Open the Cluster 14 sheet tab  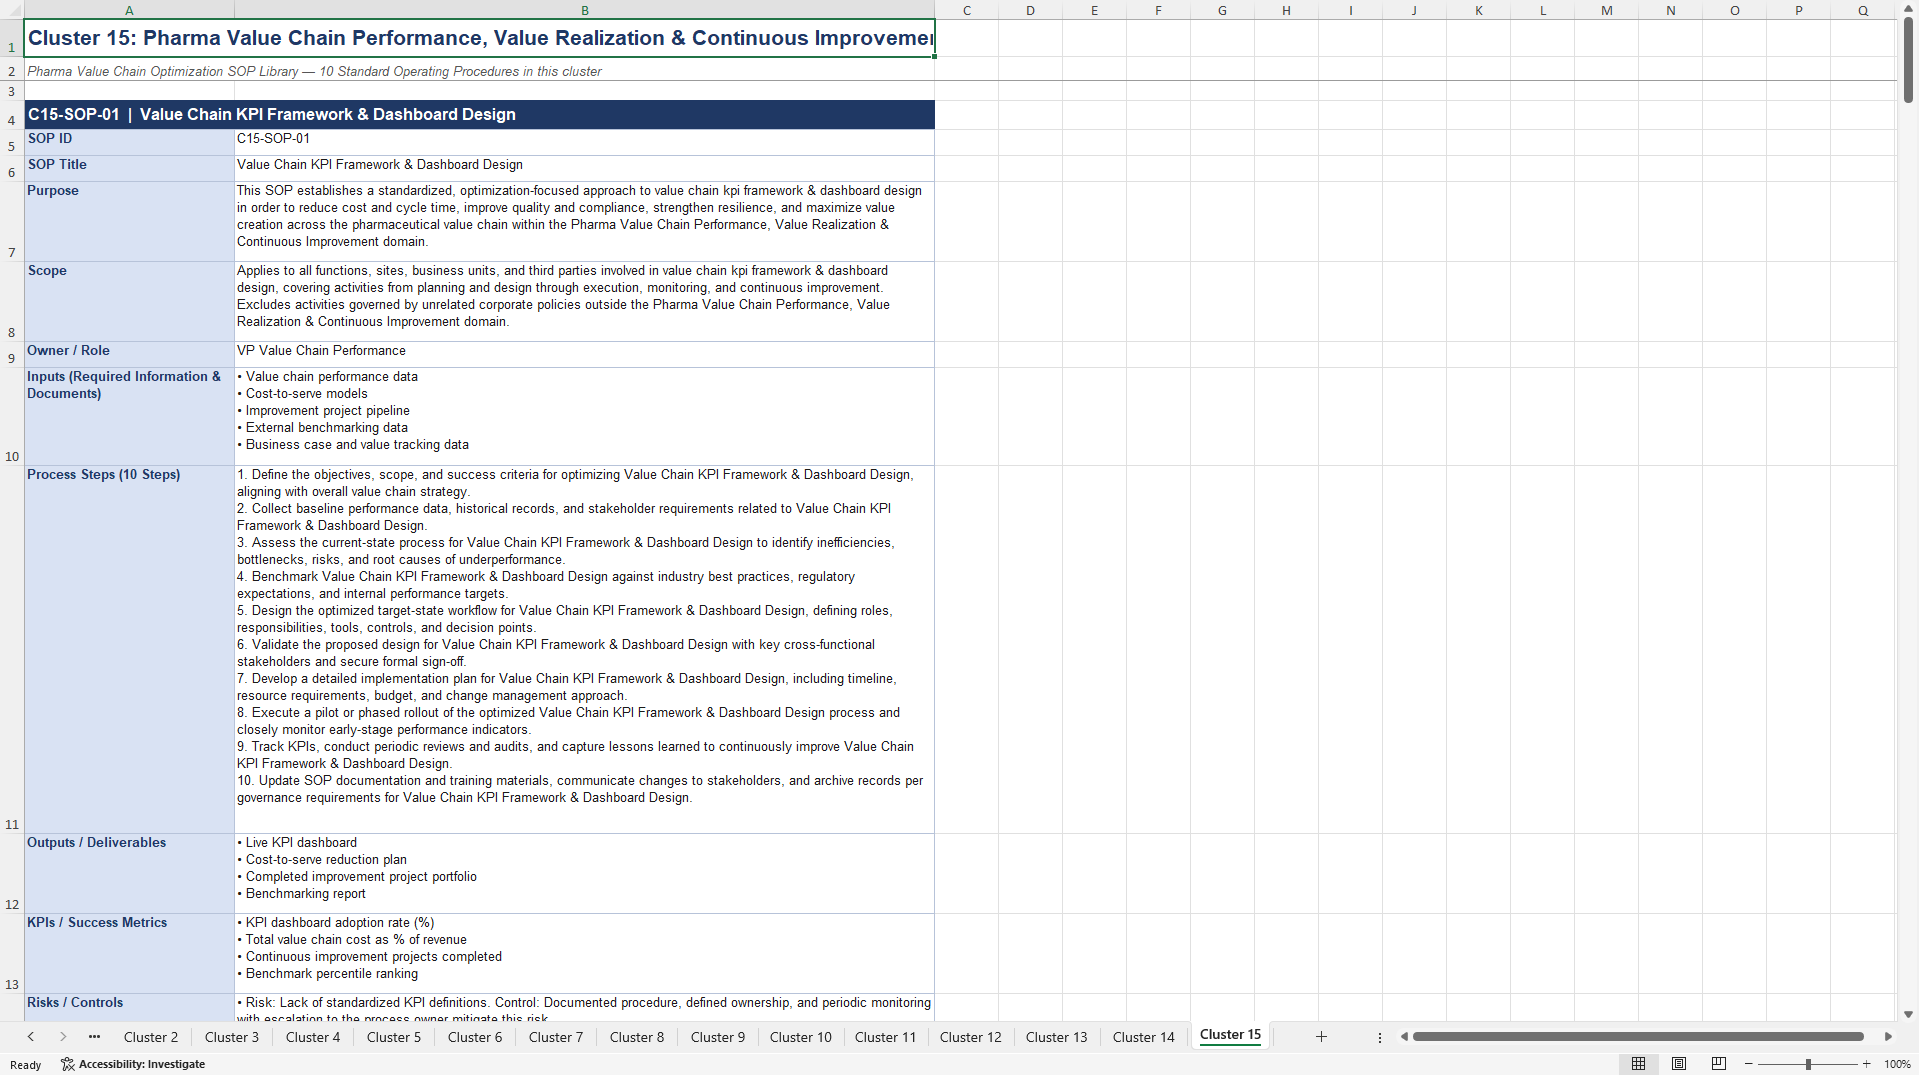(1144, 1037)
